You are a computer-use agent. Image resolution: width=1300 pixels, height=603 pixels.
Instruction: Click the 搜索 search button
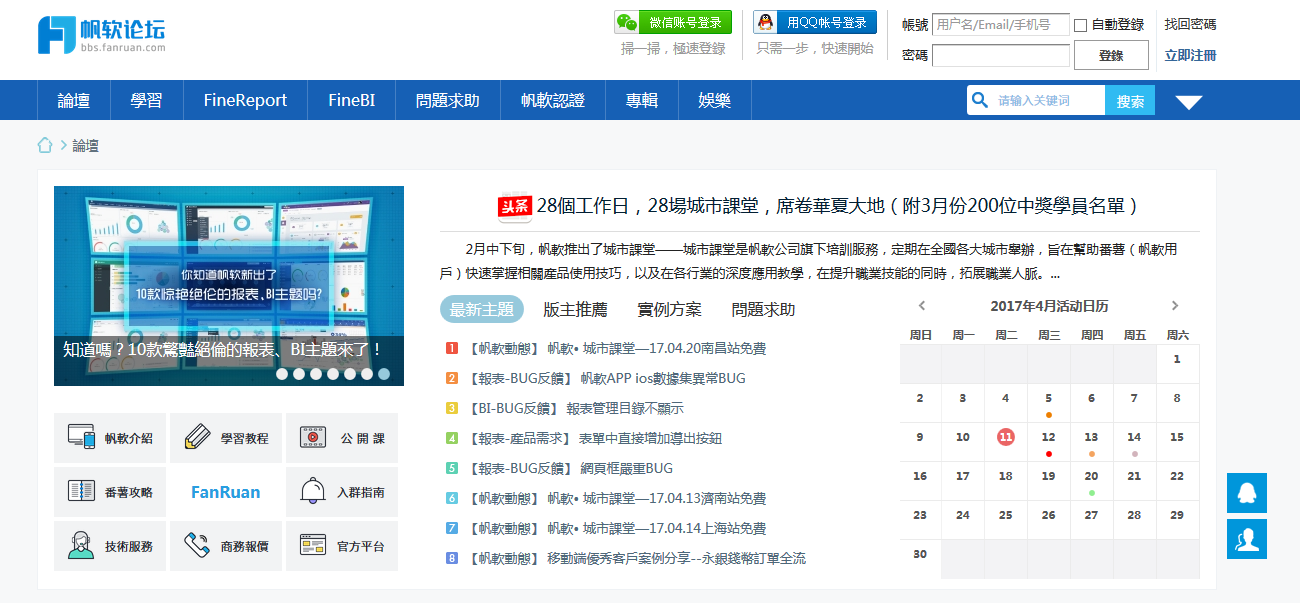click(x=1130, y=100)
